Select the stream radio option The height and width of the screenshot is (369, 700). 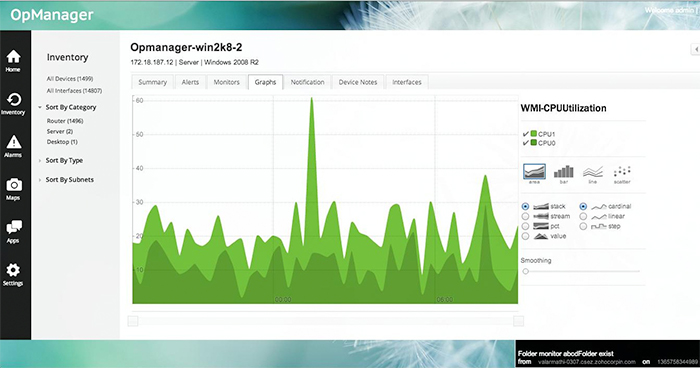(x=525, y=216)
